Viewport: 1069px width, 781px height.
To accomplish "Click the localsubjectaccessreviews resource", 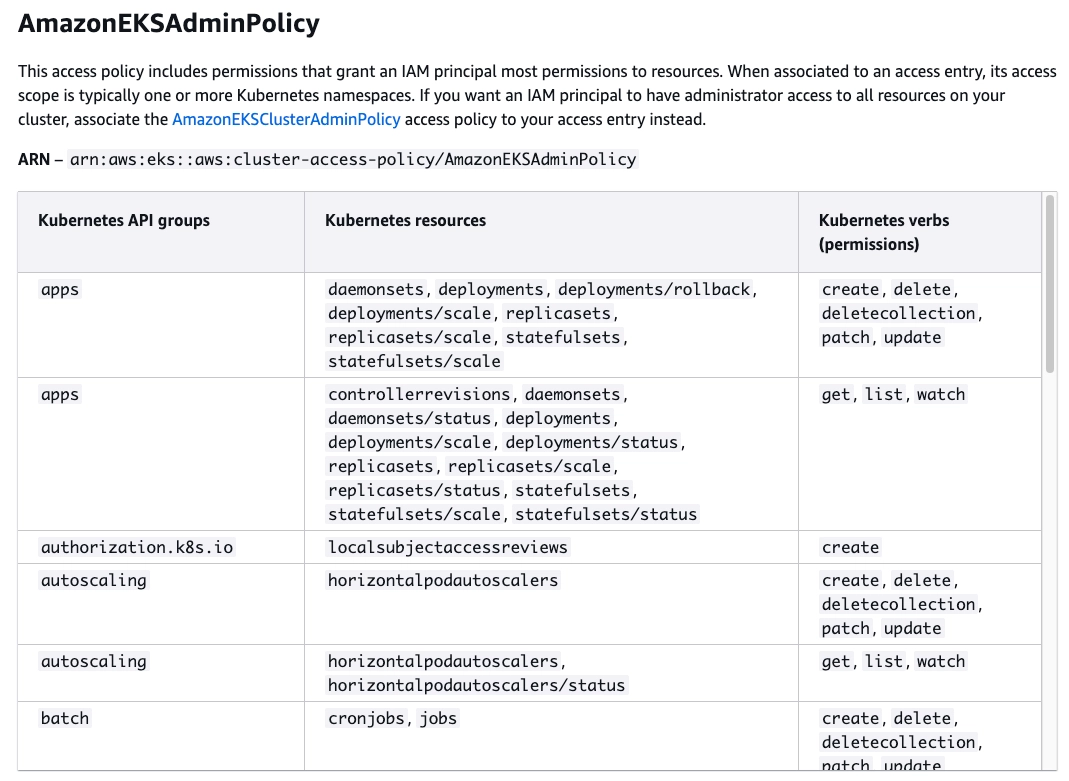I will 447,547.
